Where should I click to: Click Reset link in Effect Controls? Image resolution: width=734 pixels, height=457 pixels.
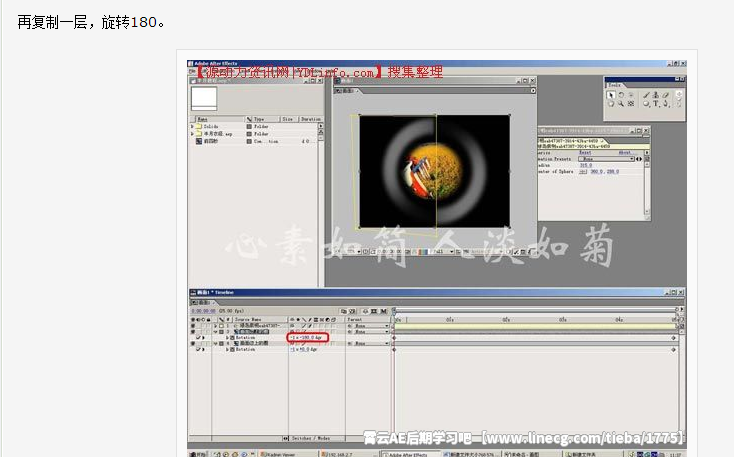[585, 153]
